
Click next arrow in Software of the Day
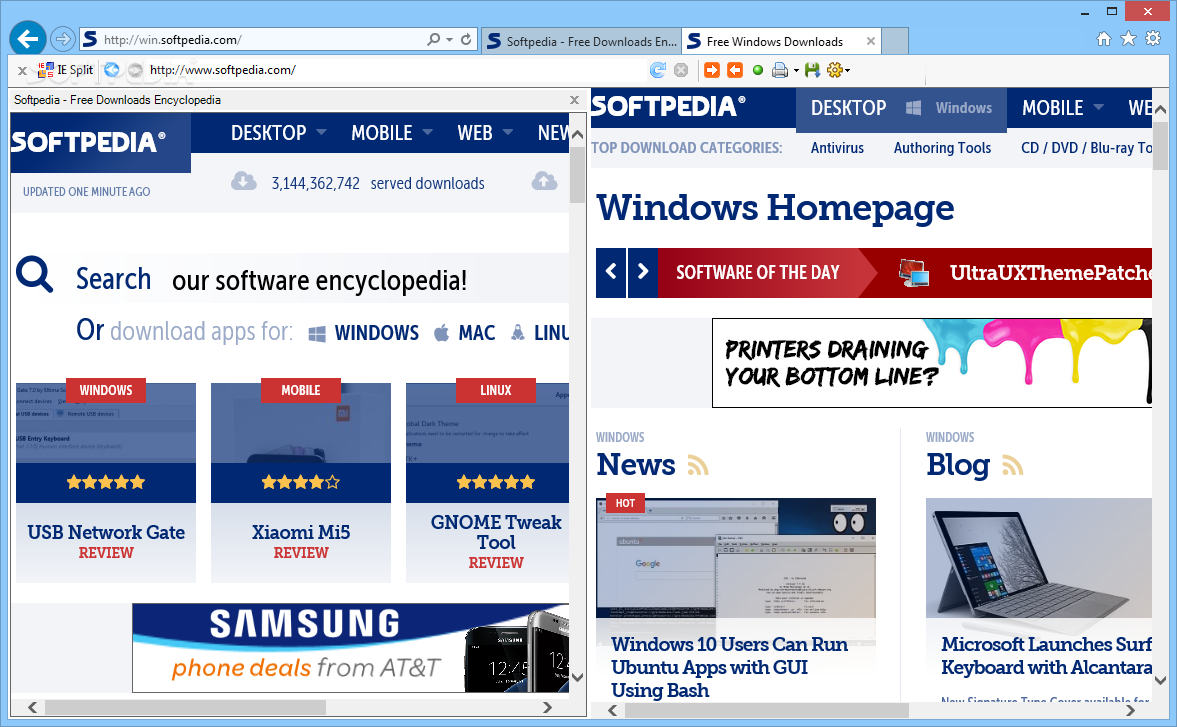[x=643, y=272]
